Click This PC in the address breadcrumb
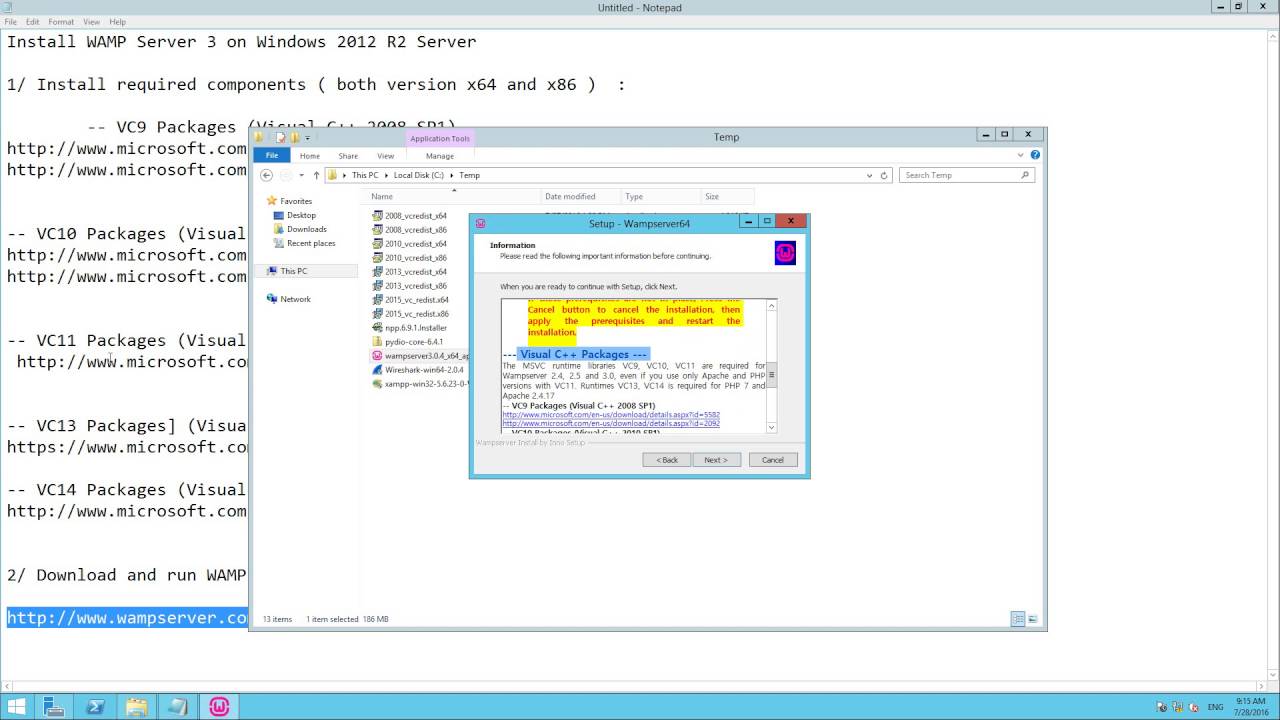The image size is (1280, 720). click(x=365, y=175)
